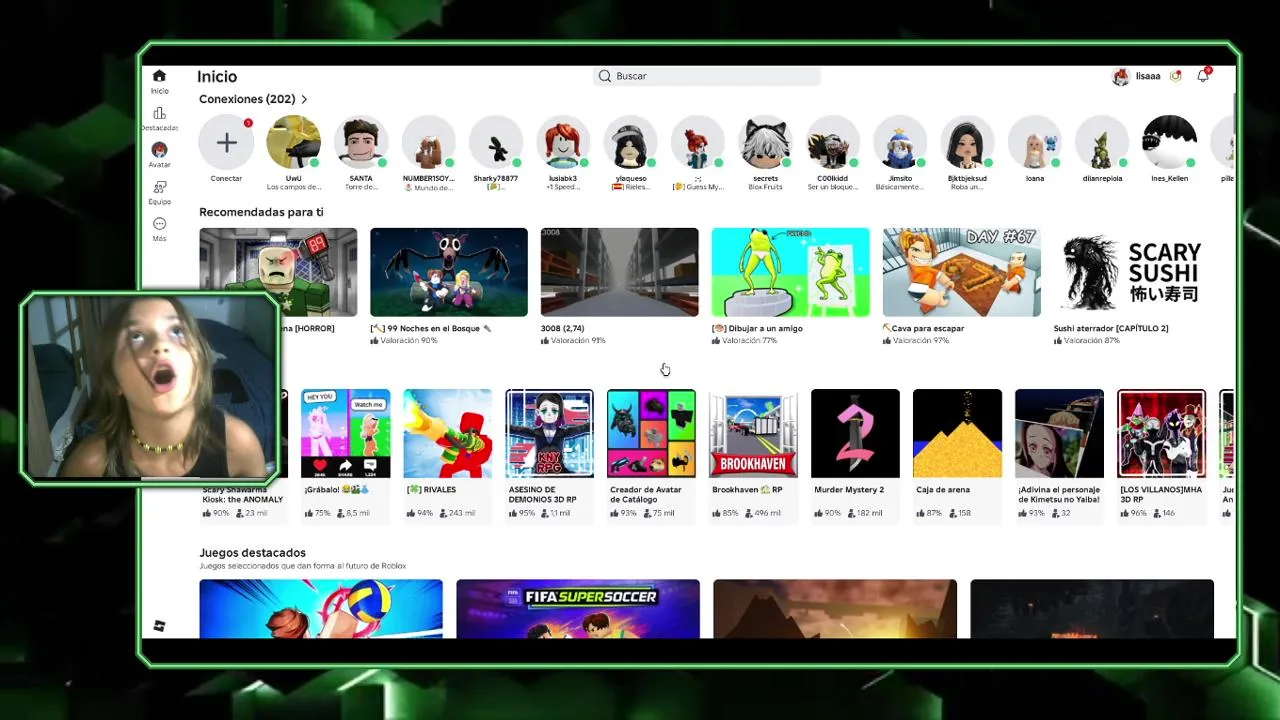
Task: Open the Avatar sidebar icon
Action: (159, 150)
